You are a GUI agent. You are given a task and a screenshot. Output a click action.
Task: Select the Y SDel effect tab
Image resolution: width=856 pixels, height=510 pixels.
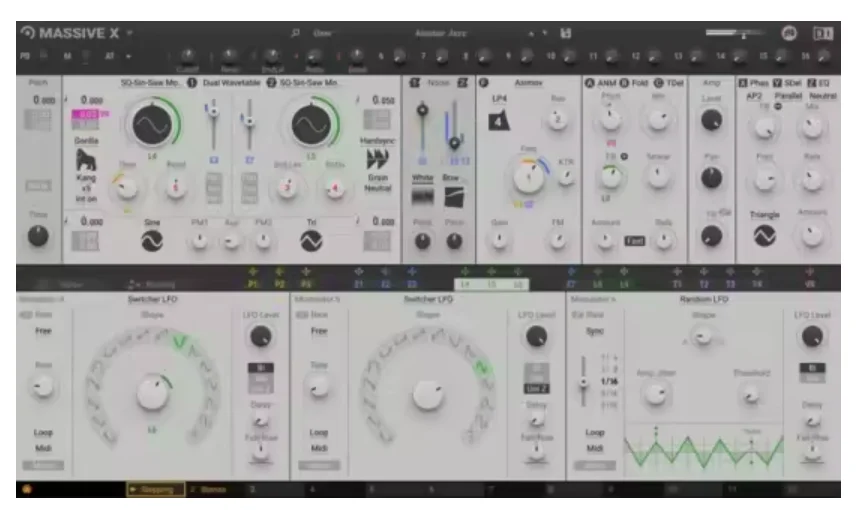(x=787, y=83)
